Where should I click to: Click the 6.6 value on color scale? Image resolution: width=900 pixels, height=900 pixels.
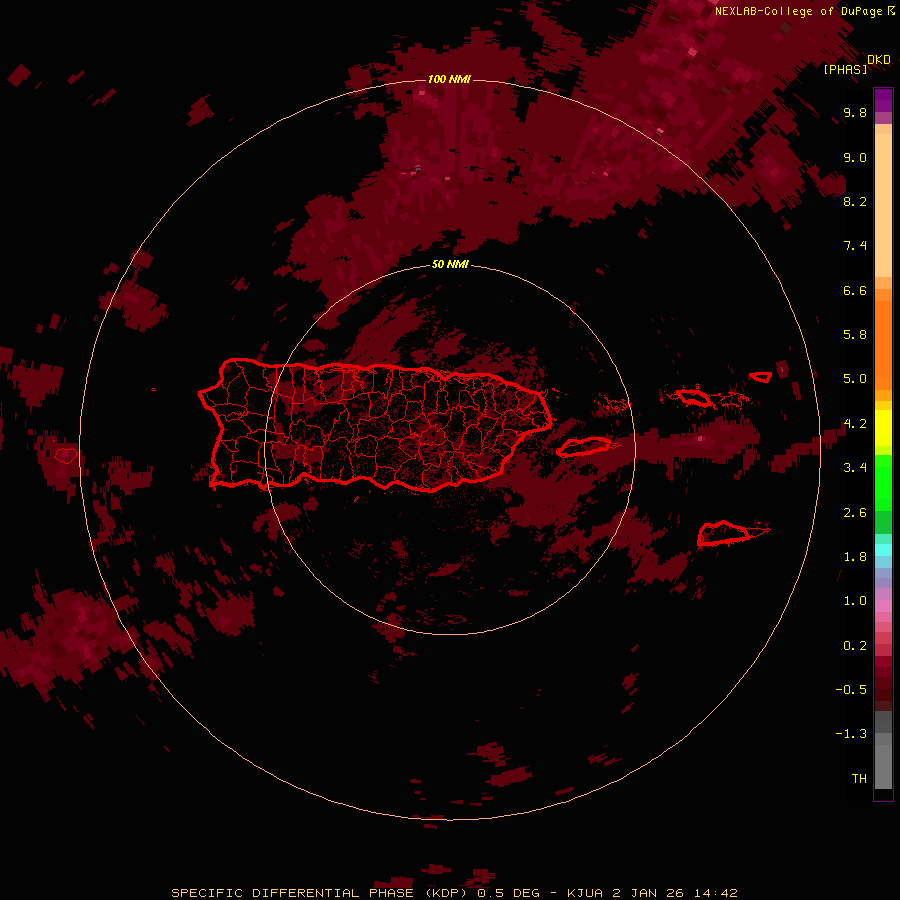pos(855,290)
